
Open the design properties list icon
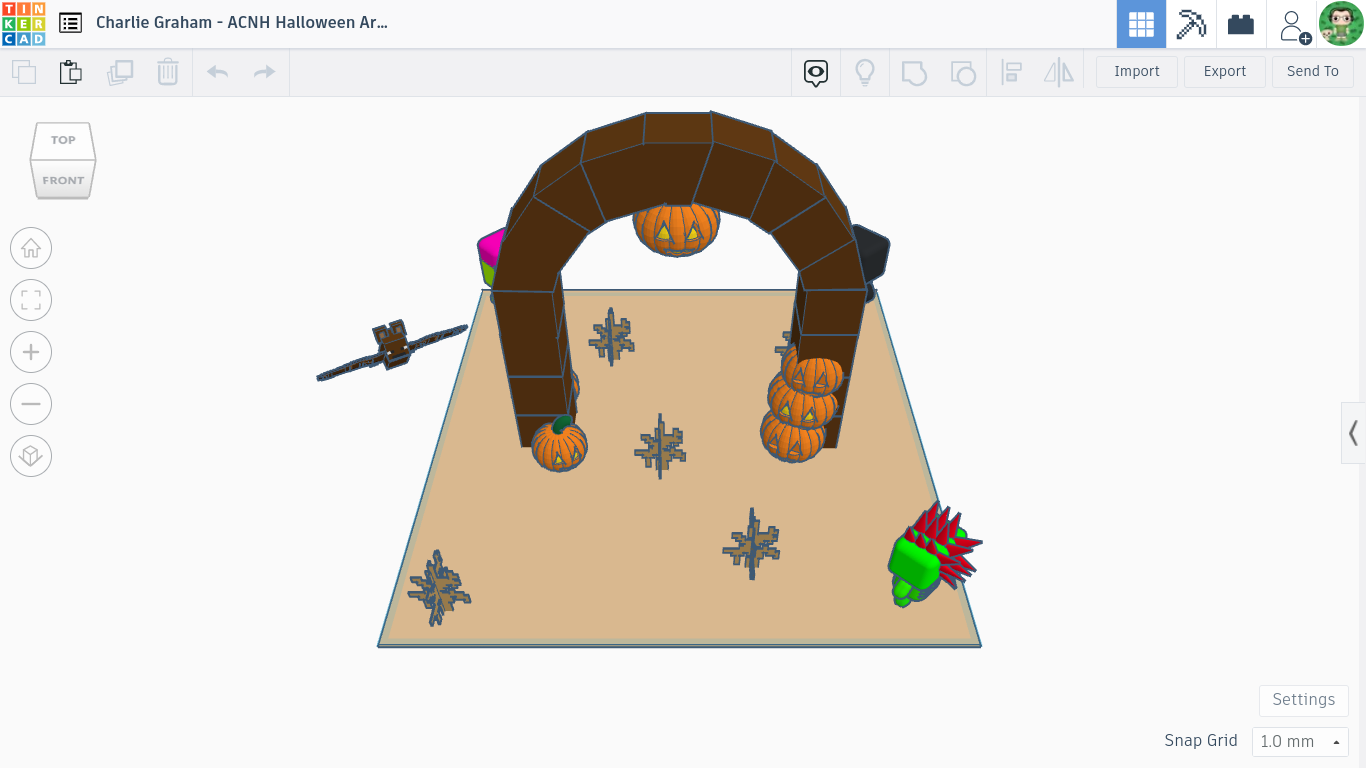pos(70,22)
